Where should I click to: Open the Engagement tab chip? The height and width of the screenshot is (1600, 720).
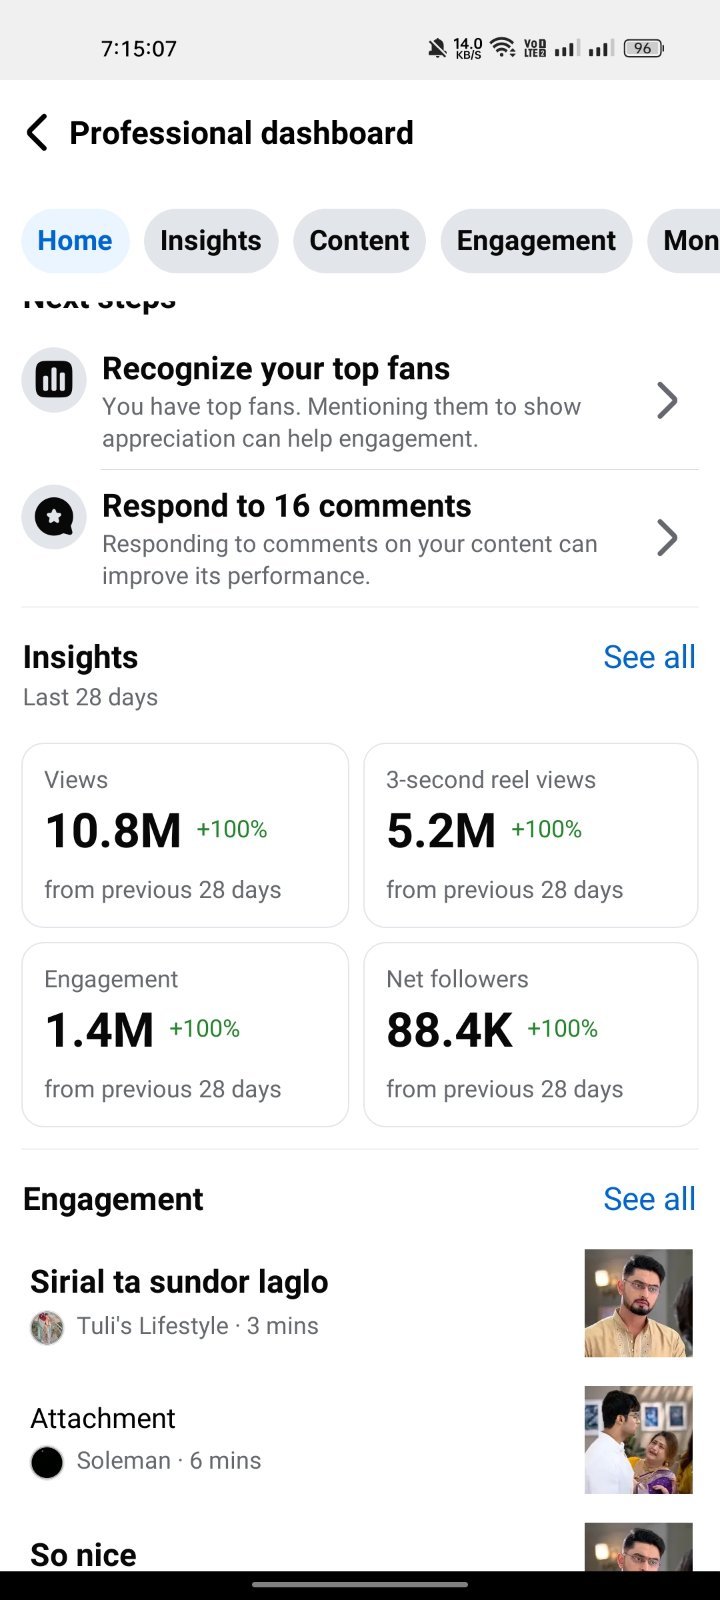click(x=536, y=241)
